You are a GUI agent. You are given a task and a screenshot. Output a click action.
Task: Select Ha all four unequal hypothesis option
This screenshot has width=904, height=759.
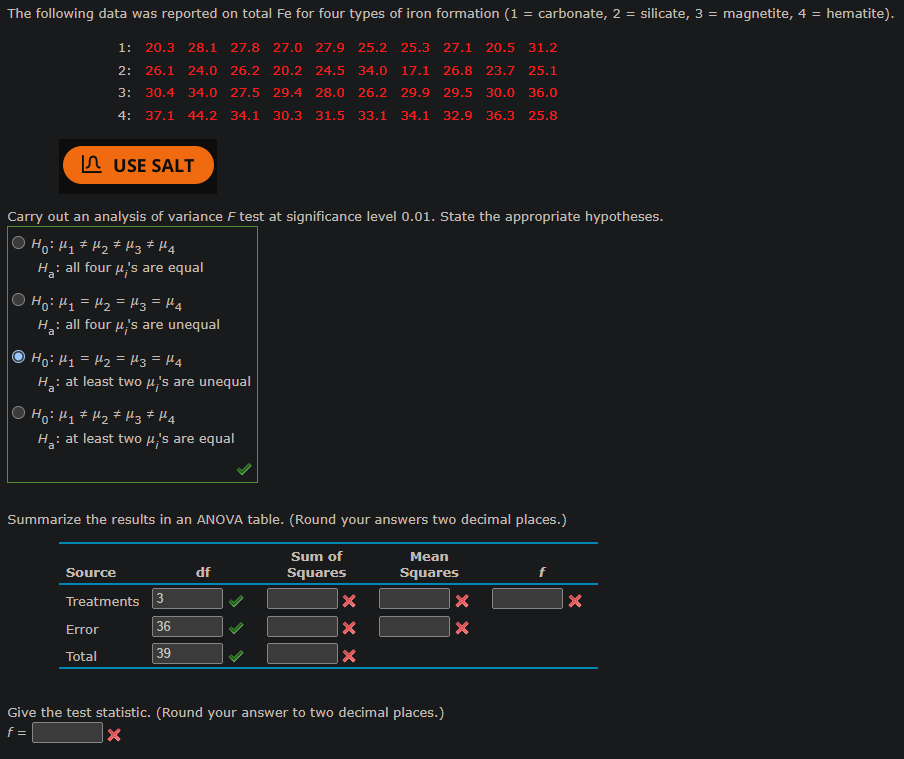(x=18, y=300)
